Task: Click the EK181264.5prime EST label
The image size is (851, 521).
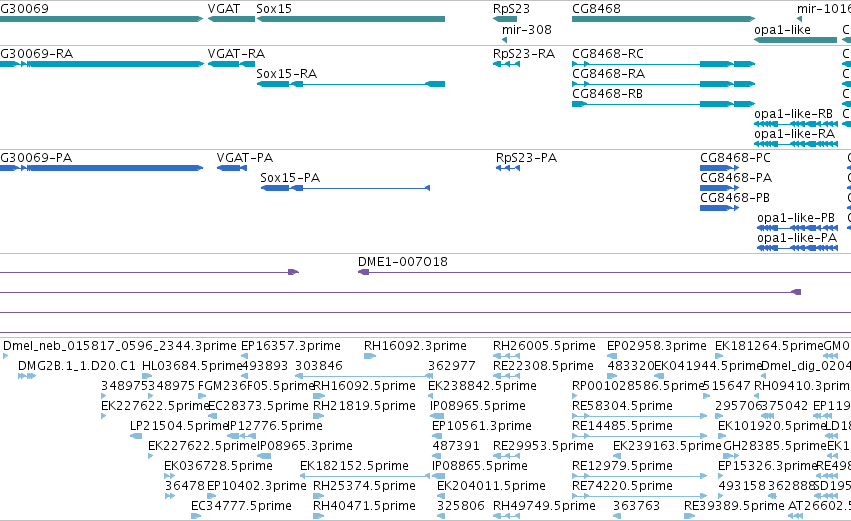Action: [x=769, y=346]
